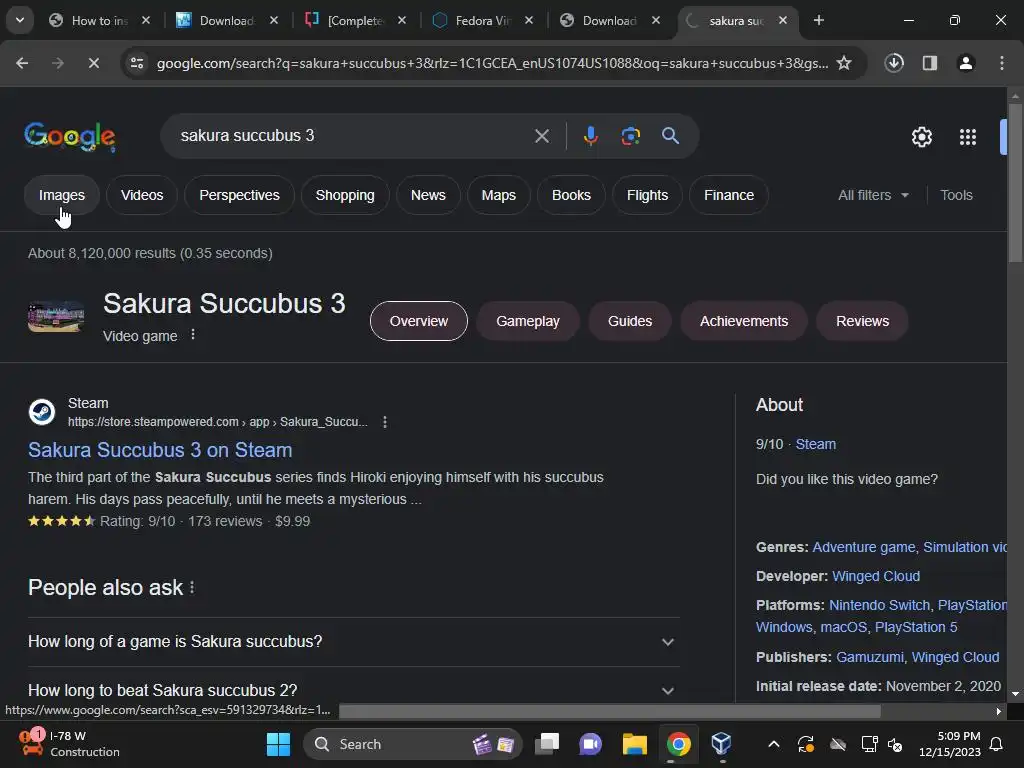Image resolution: width=1024 pixels, height=768 pixels.
Task: Open a new browser tab
Action: click(818, 20)
